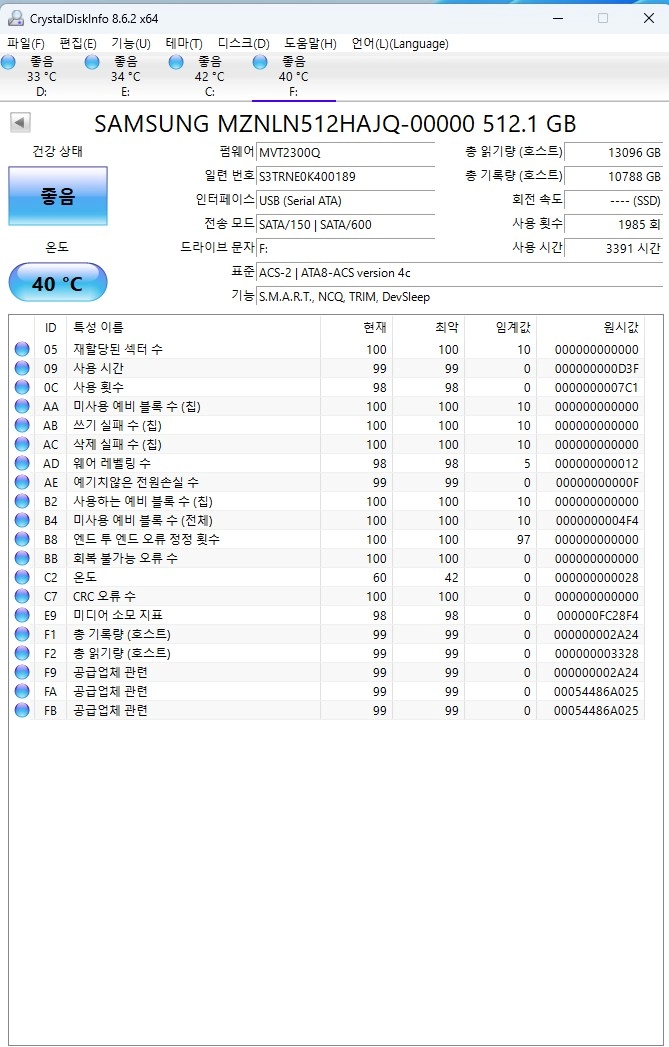Click blue status orb for ID E9 row
Viewport: 669px width, 1047px height.
tap(22, 615)
